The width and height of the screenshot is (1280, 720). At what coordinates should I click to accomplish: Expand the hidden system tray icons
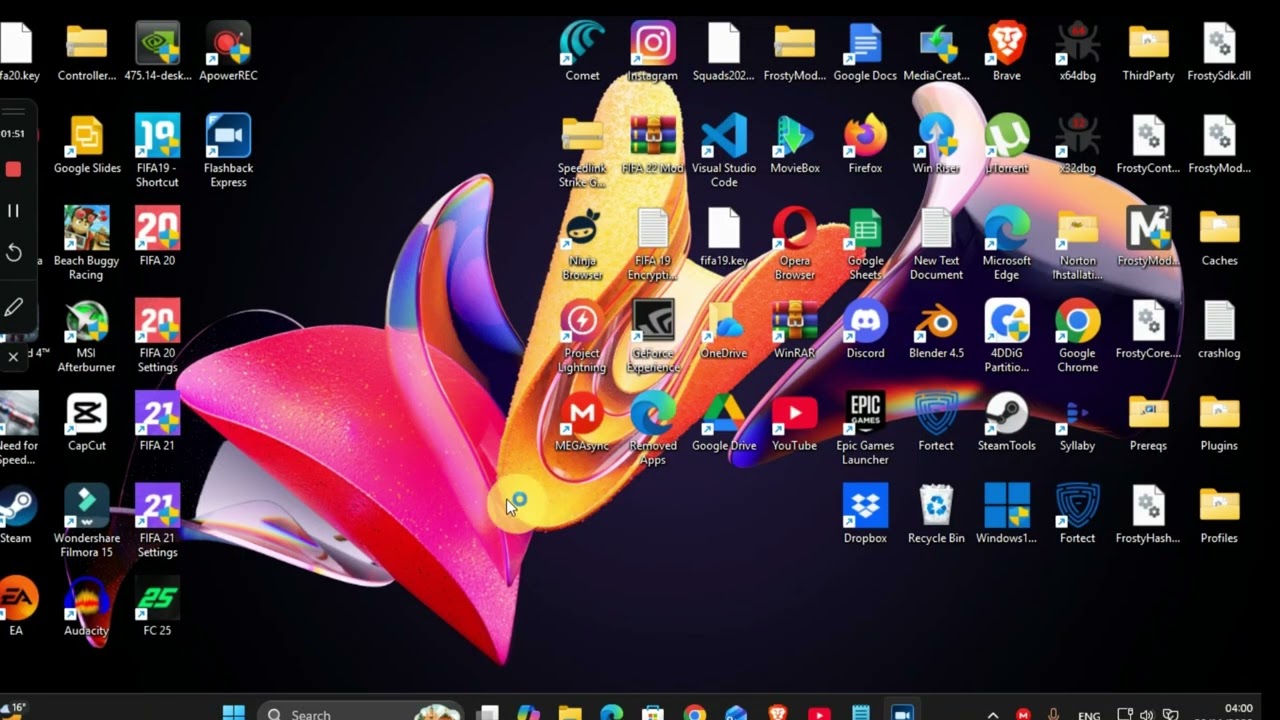993,714
